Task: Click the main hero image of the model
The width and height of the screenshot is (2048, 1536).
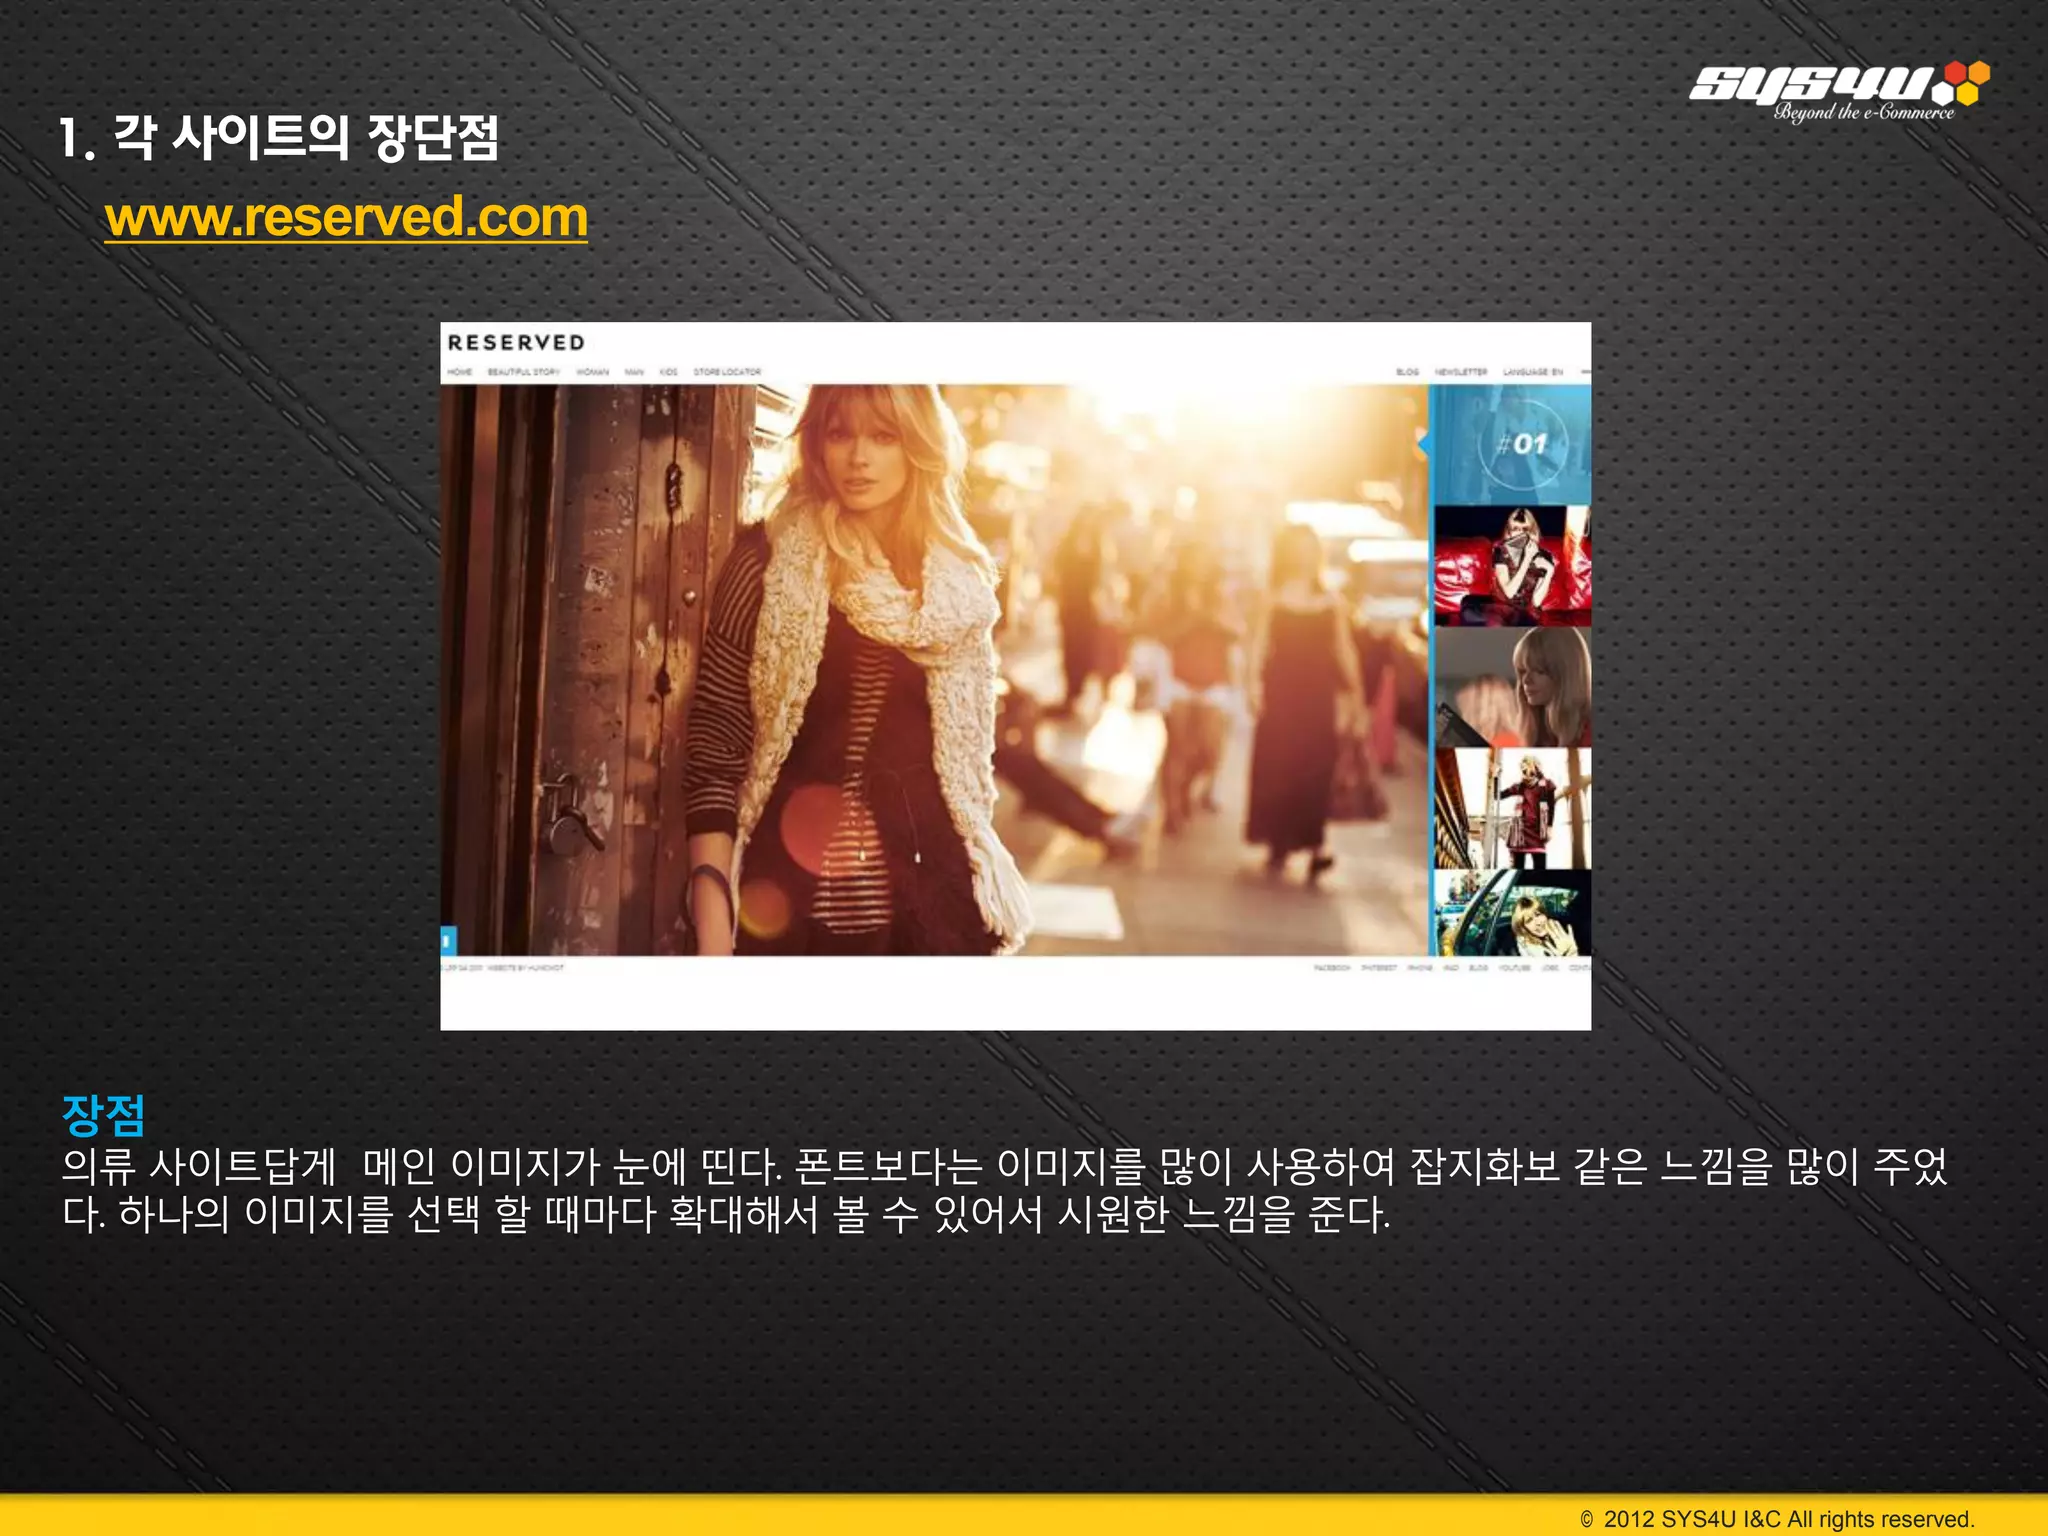Action: click(934, 670)
